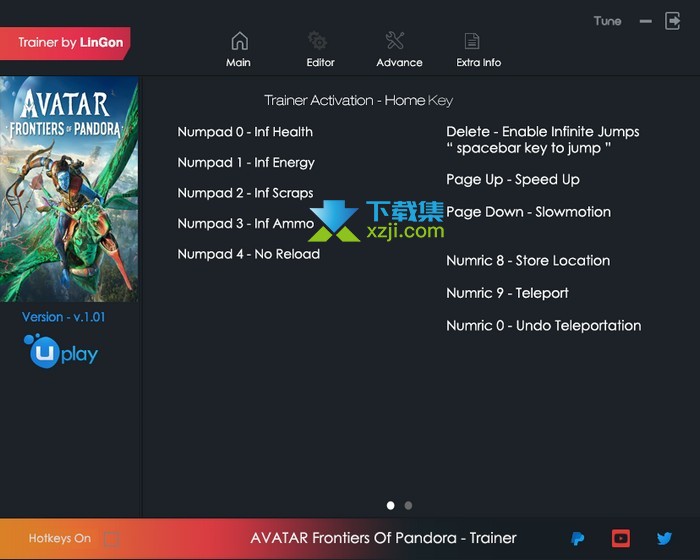Switch to the Advance tab label
The width and height of the screenshot is (700, 560).
coord(399,63)
